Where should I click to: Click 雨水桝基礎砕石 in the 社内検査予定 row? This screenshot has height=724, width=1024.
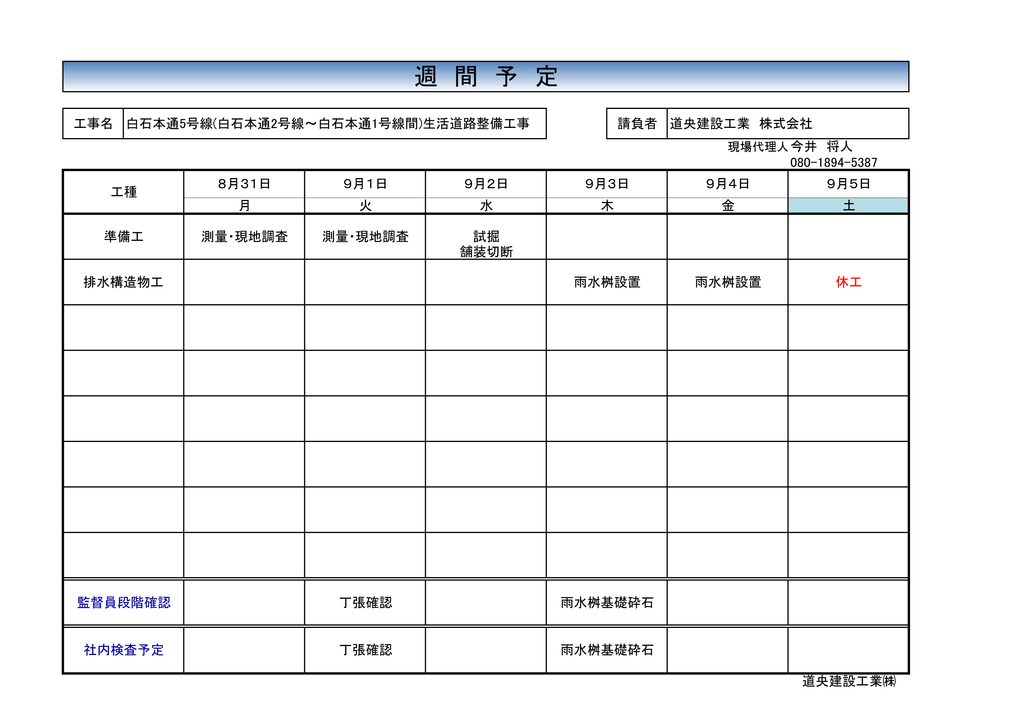click(x=607, y=650)
